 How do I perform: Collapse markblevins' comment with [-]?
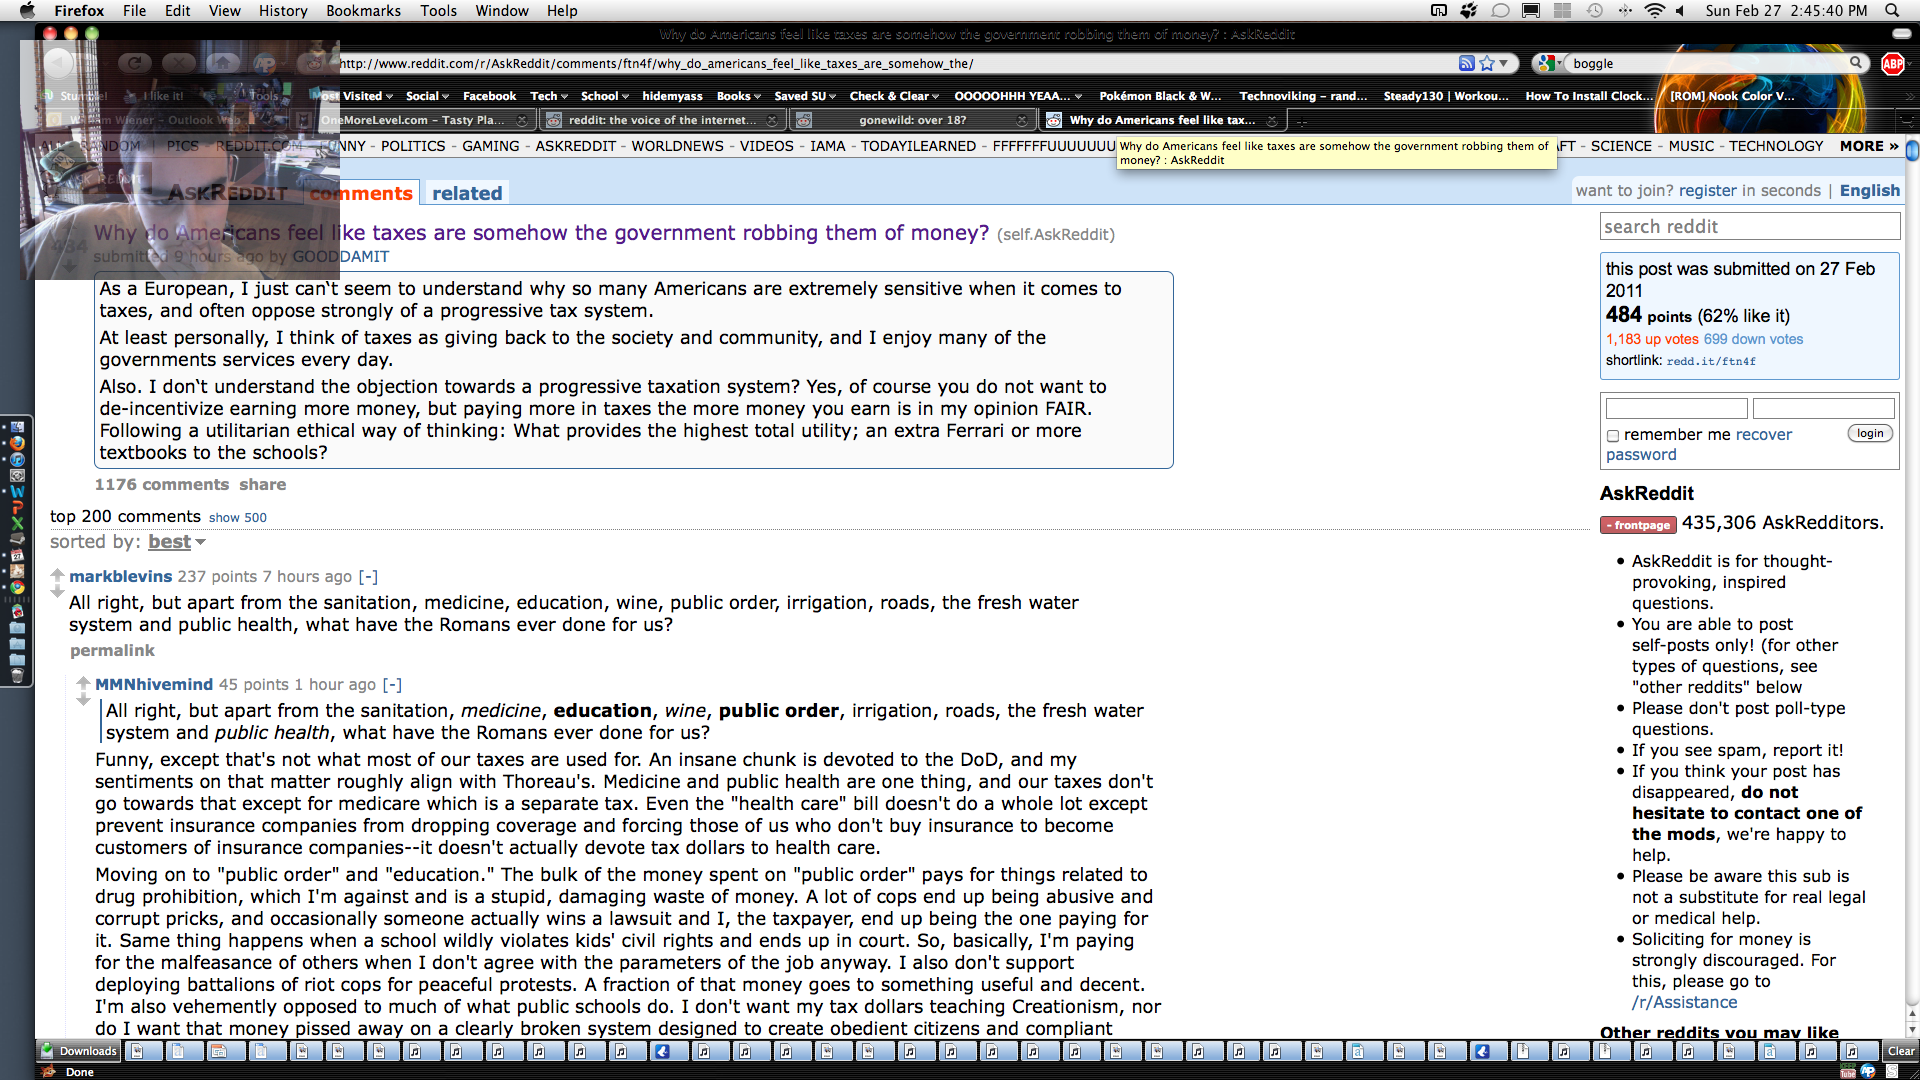coord(368,576)
